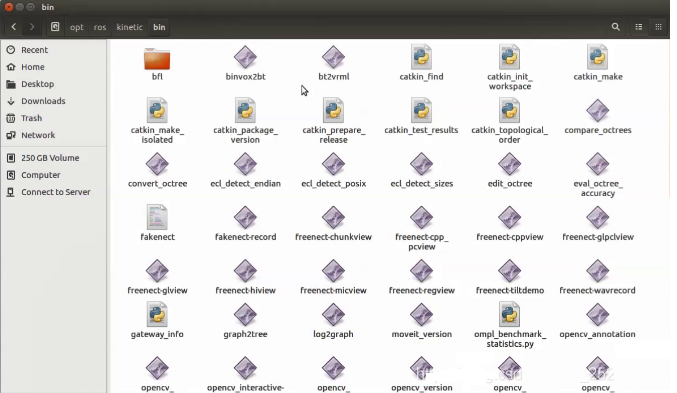This screenshot has height=393, width=677.
Task: Select the opencv_version executable icon
Action: [421, 368]
